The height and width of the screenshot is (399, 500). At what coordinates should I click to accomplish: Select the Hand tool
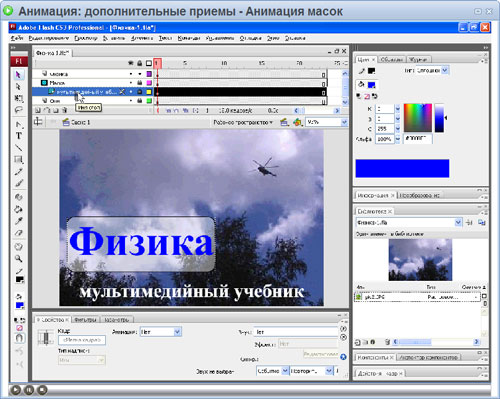click(18, 247)
